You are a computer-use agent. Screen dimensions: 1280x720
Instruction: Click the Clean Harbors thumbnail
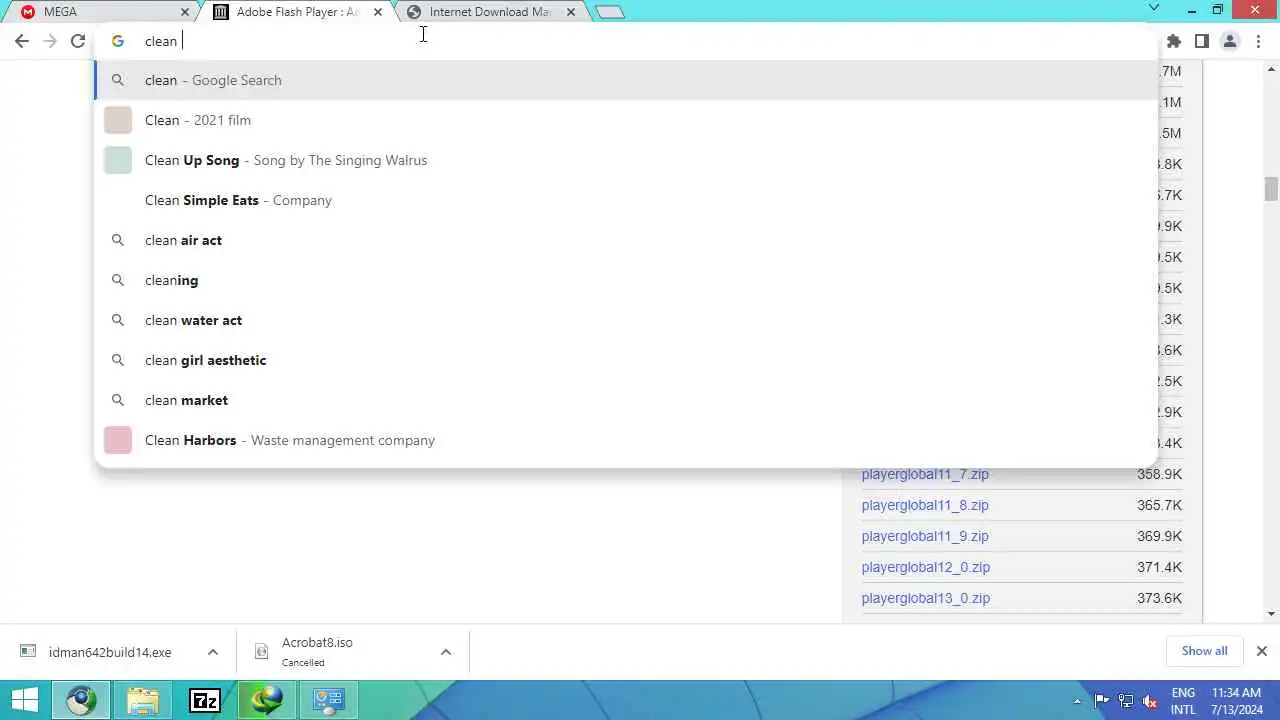point(118,440)
